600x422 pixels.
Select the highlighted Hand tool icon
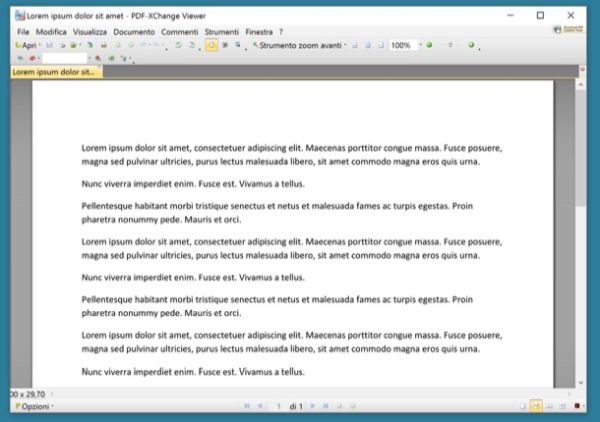click(212, 46)
